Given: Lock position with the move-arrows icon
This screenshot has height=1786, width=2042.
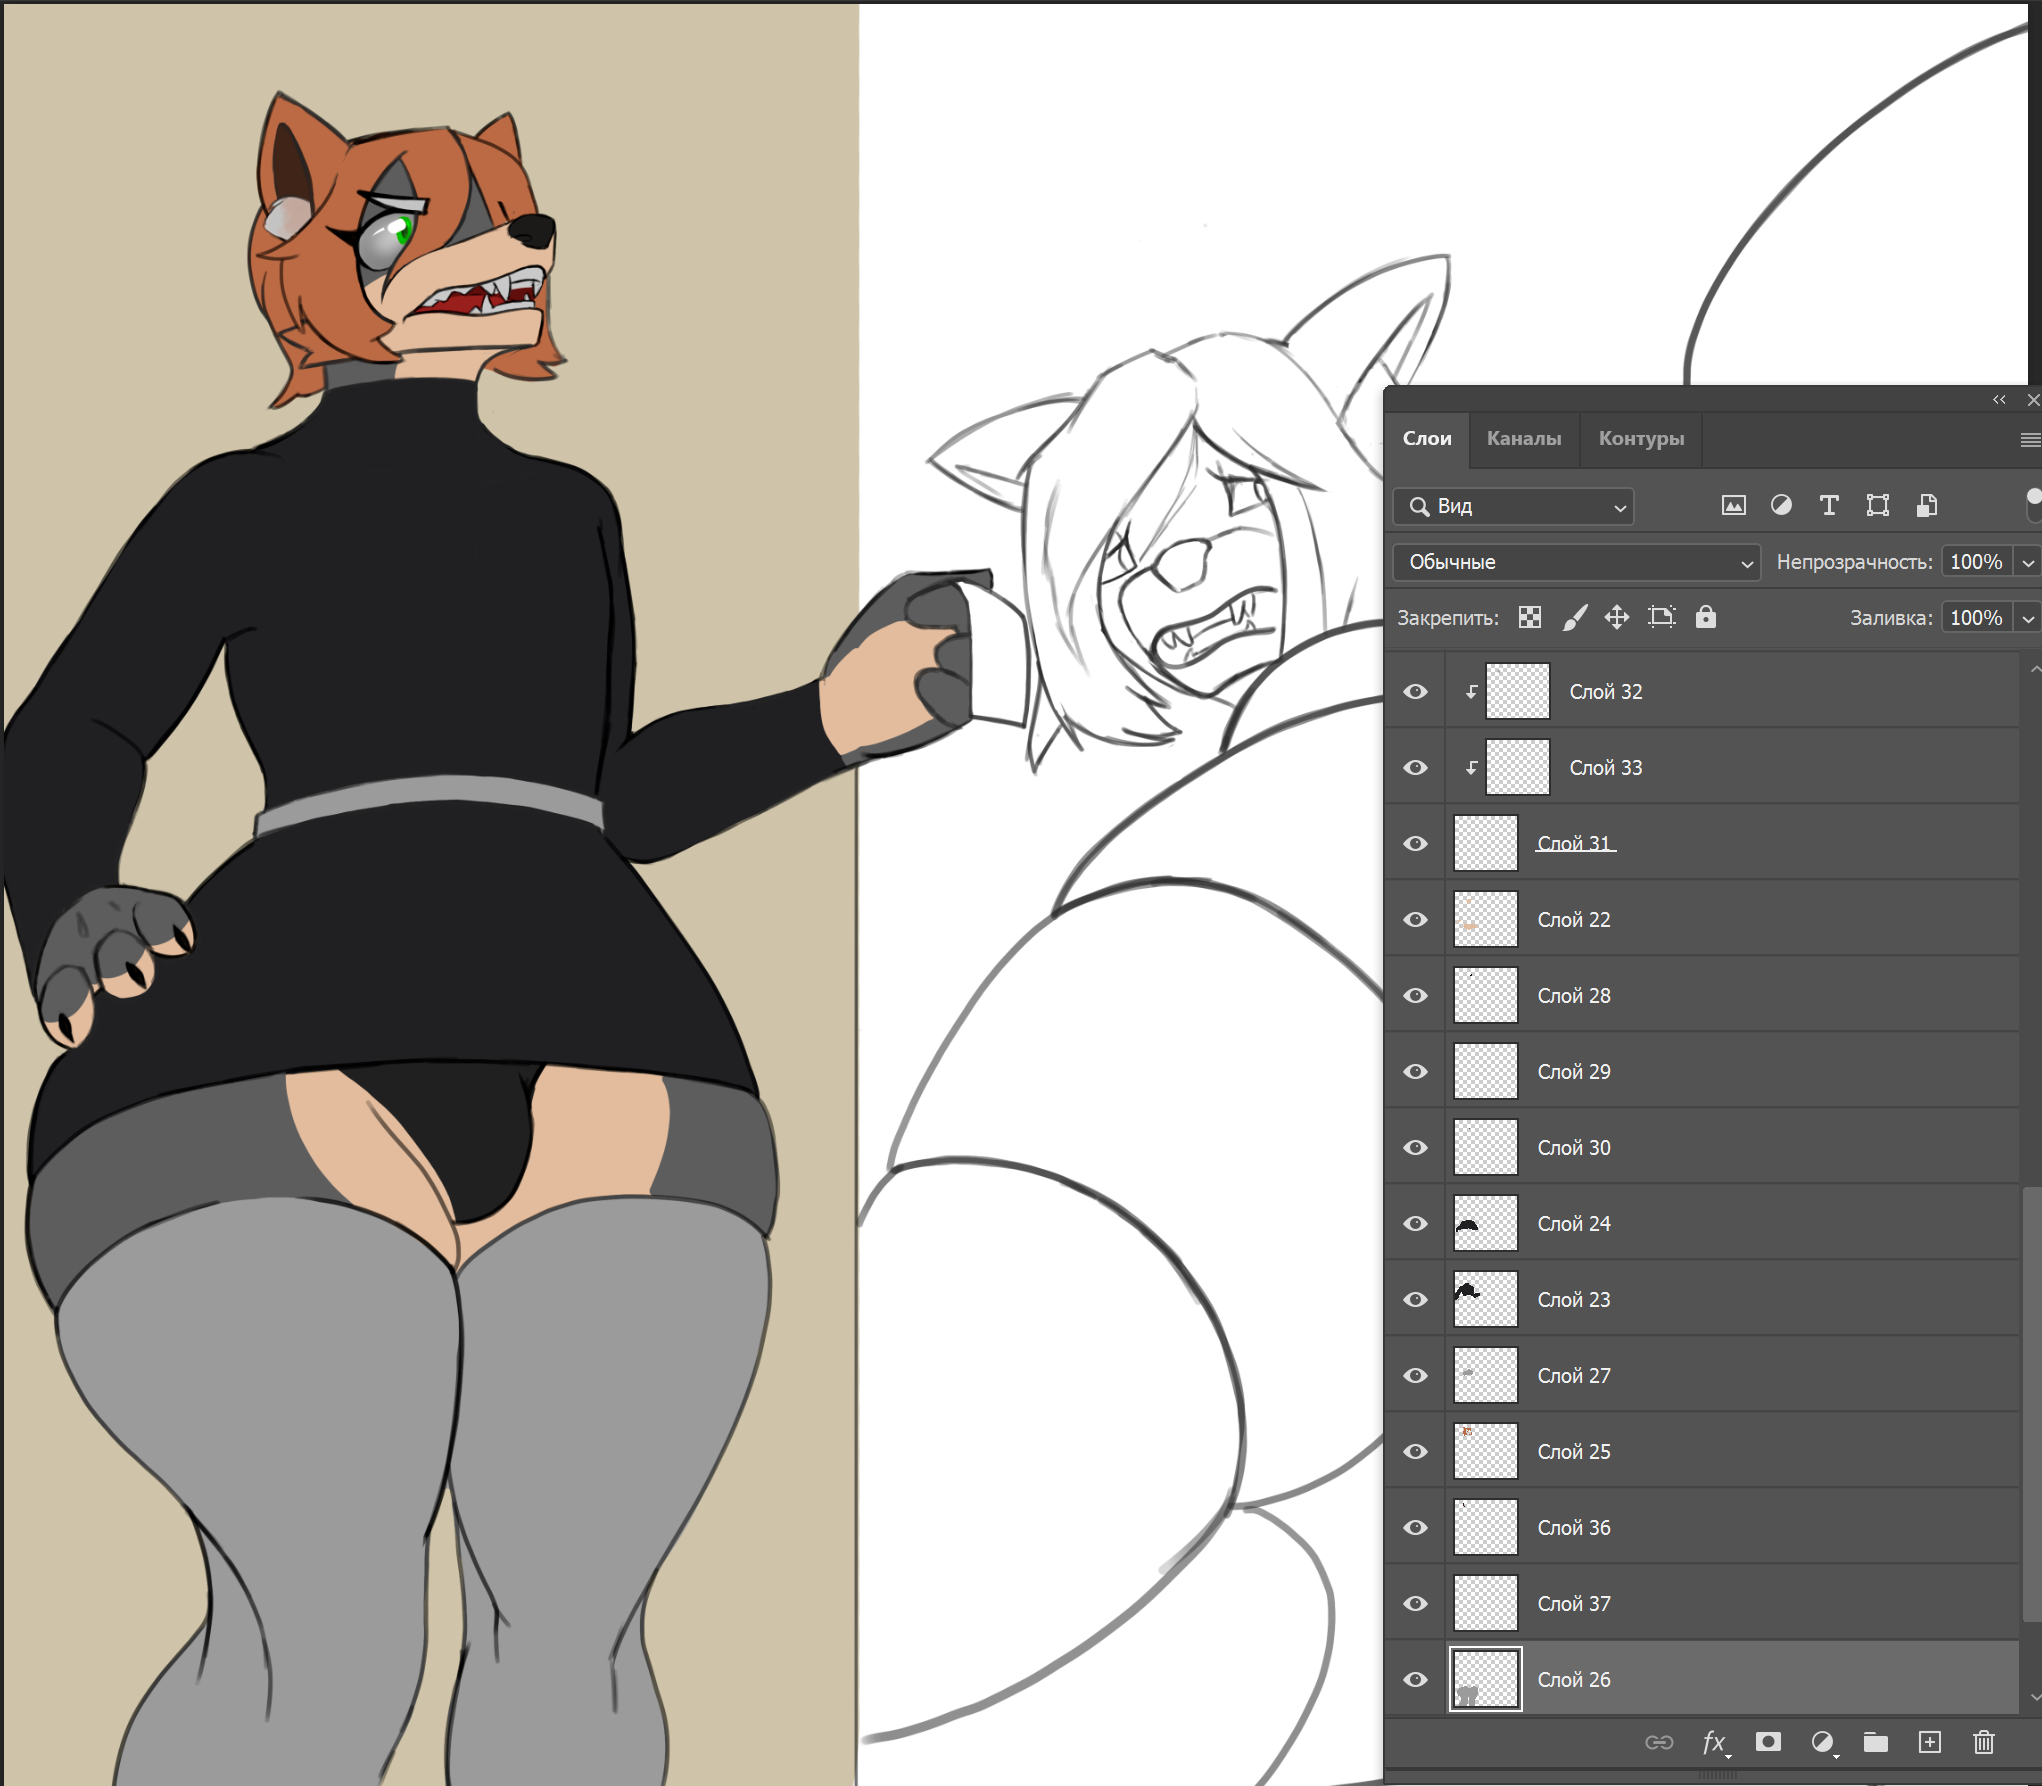Looking at the screenshot, I should (1617, 618).
